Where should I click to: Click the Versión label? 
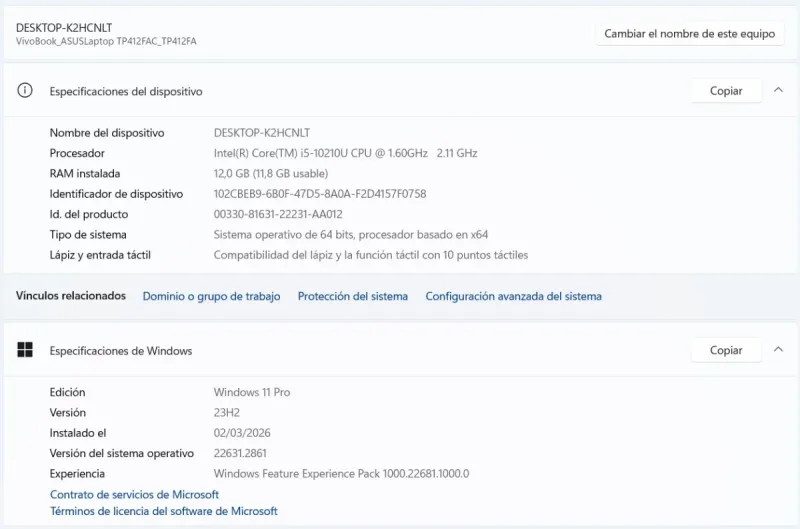68,413
